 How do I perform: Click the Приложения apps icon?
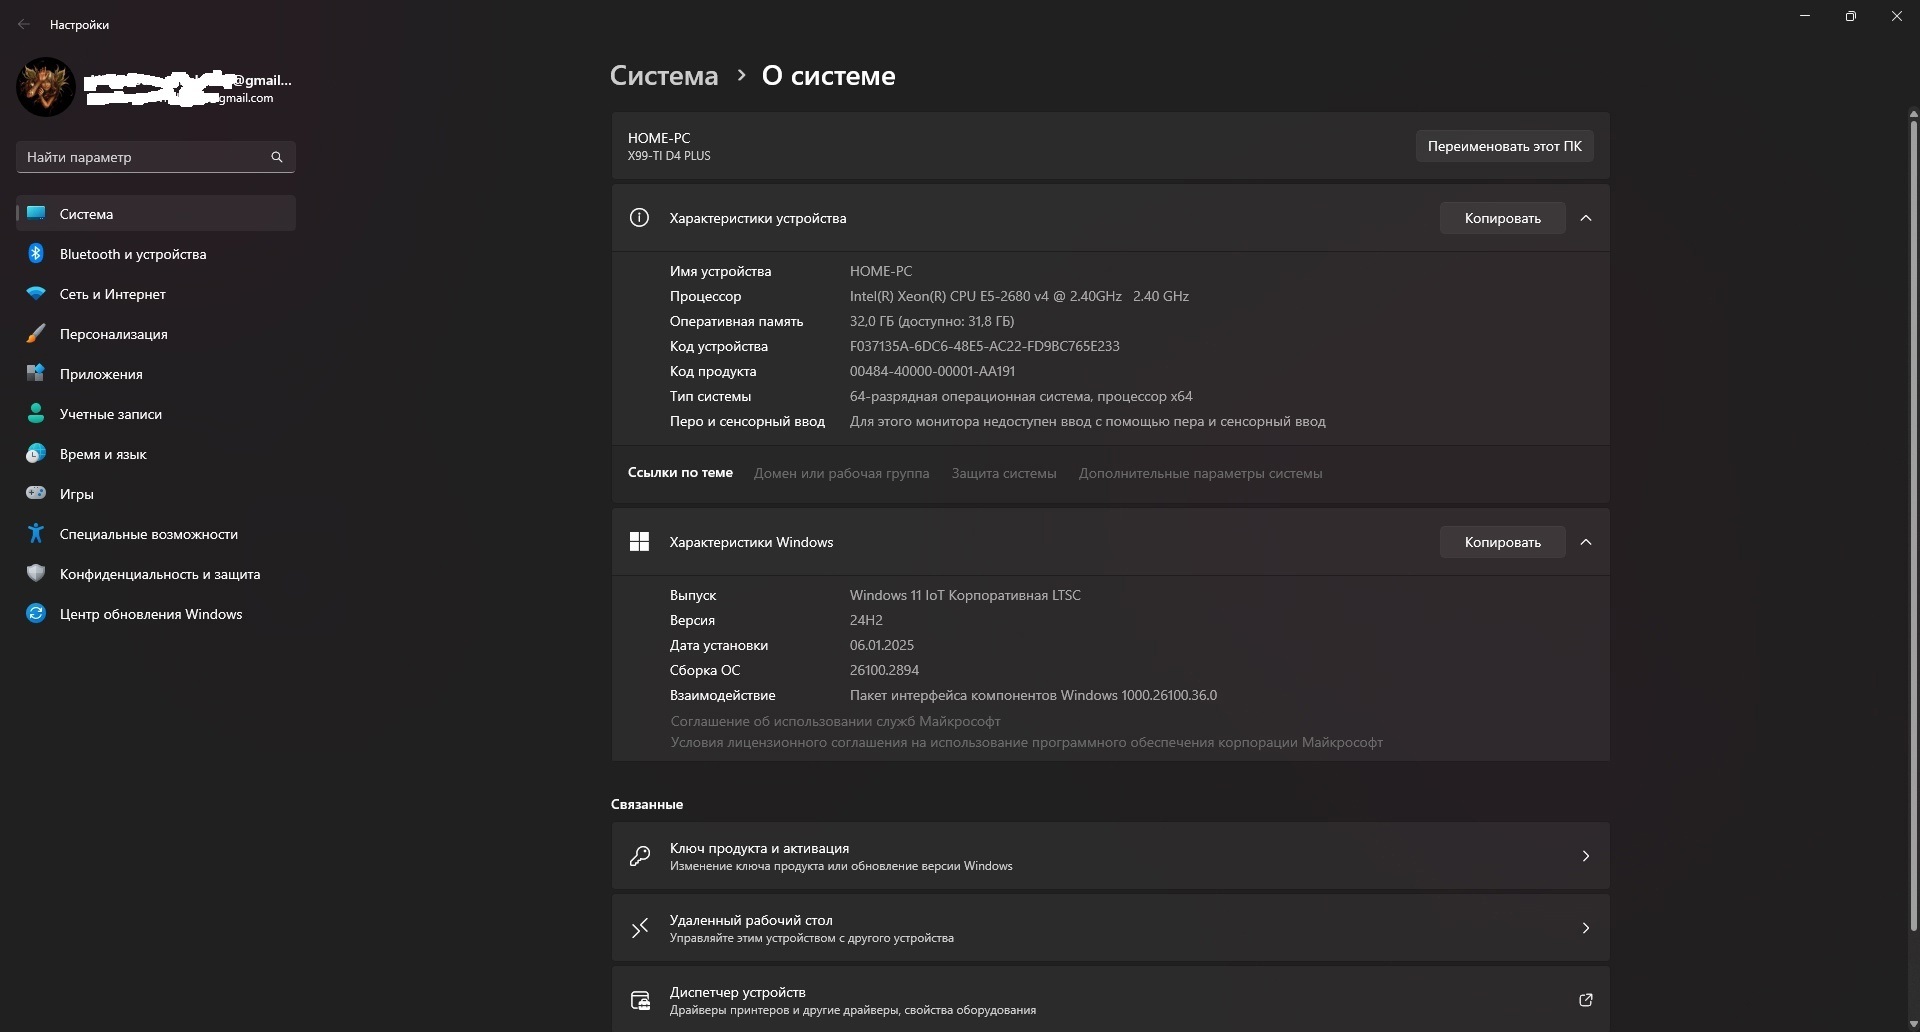(x=36, y=373)
